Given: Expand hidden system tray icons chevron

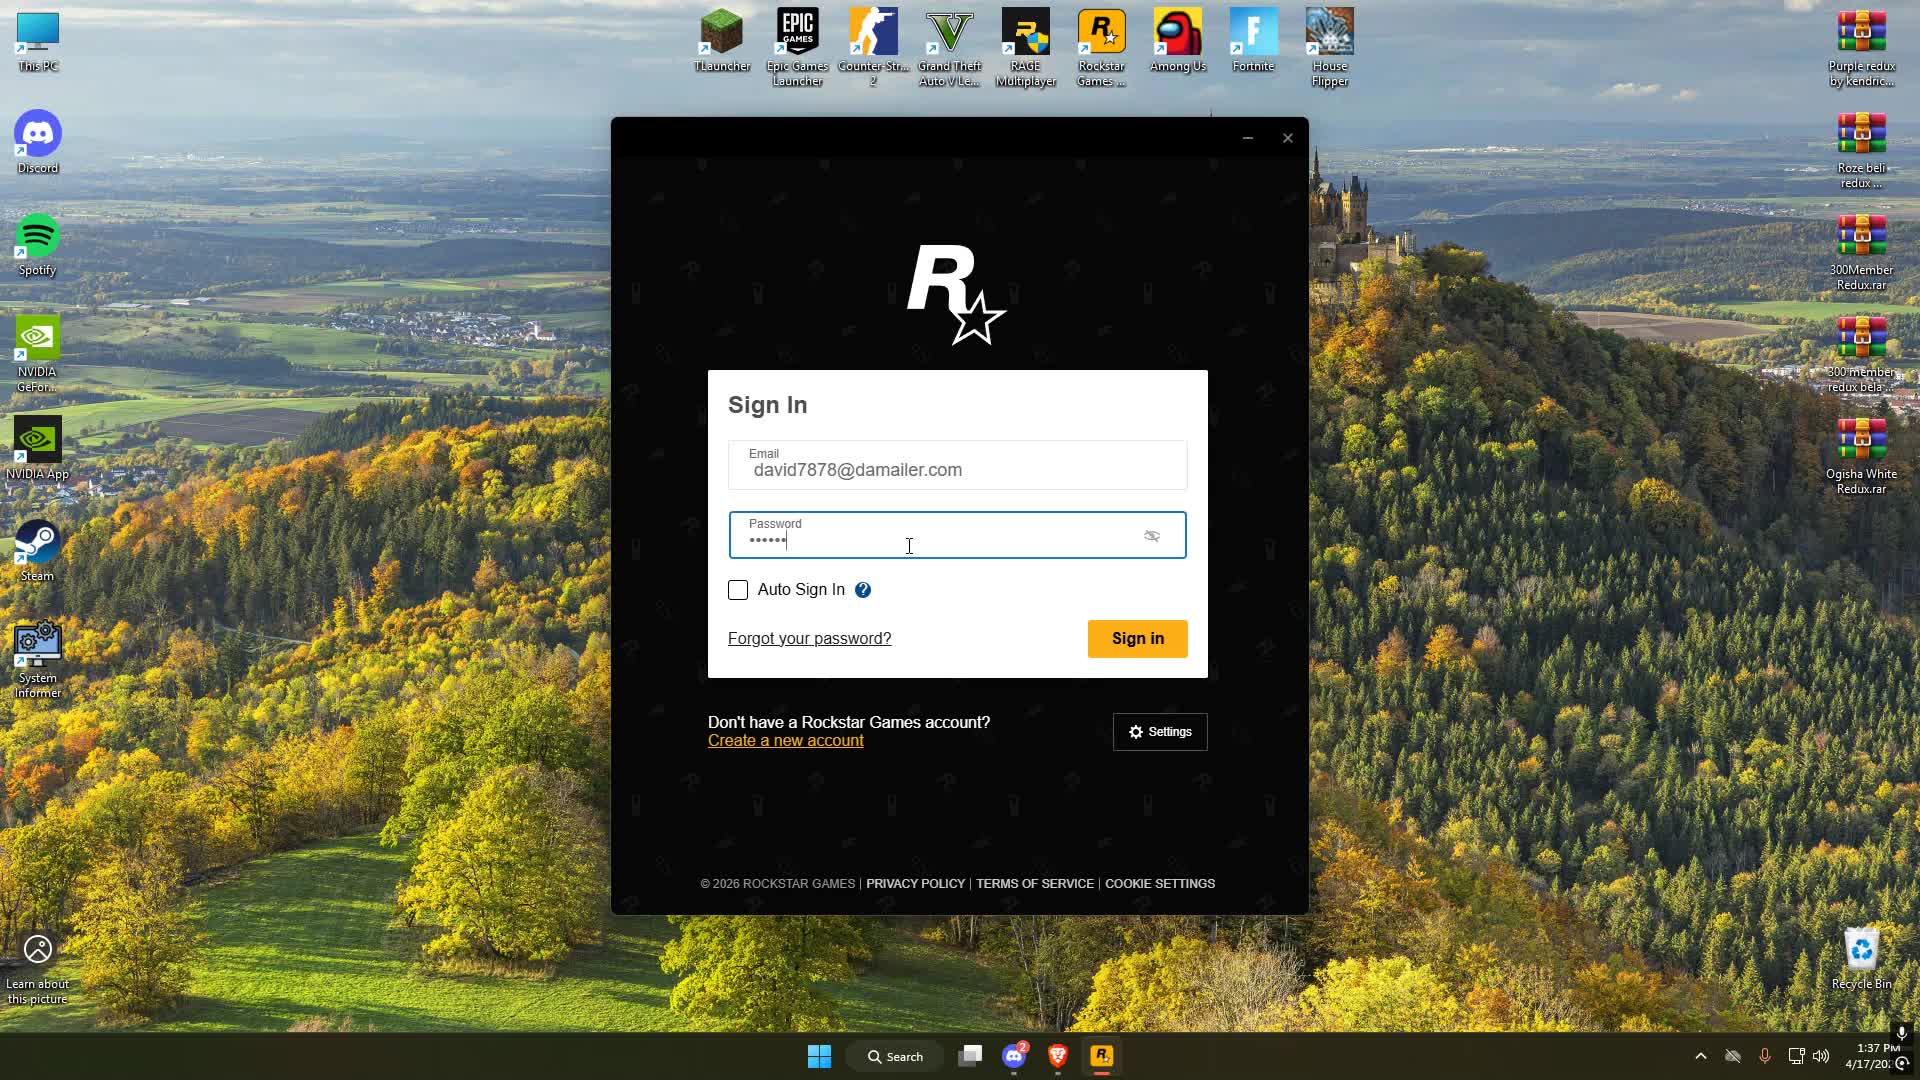Looking at the screenshot, I should click(x=1700, y=1056).
